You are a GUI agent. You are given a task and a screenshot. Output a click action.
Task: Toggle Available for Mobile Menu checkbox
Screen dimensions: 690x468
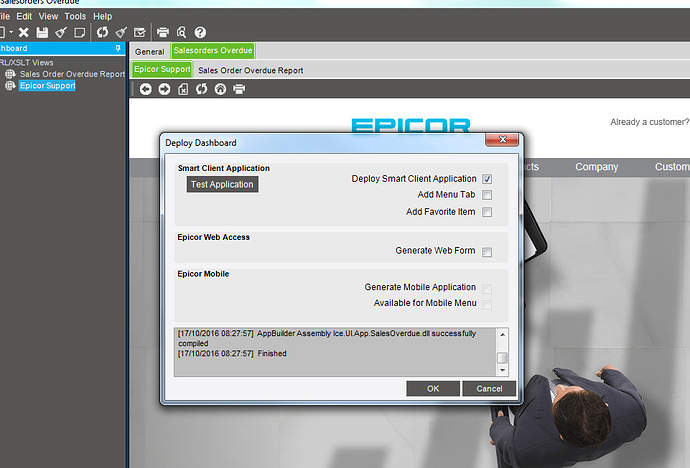pyautogui.click(x=487, y=304)
